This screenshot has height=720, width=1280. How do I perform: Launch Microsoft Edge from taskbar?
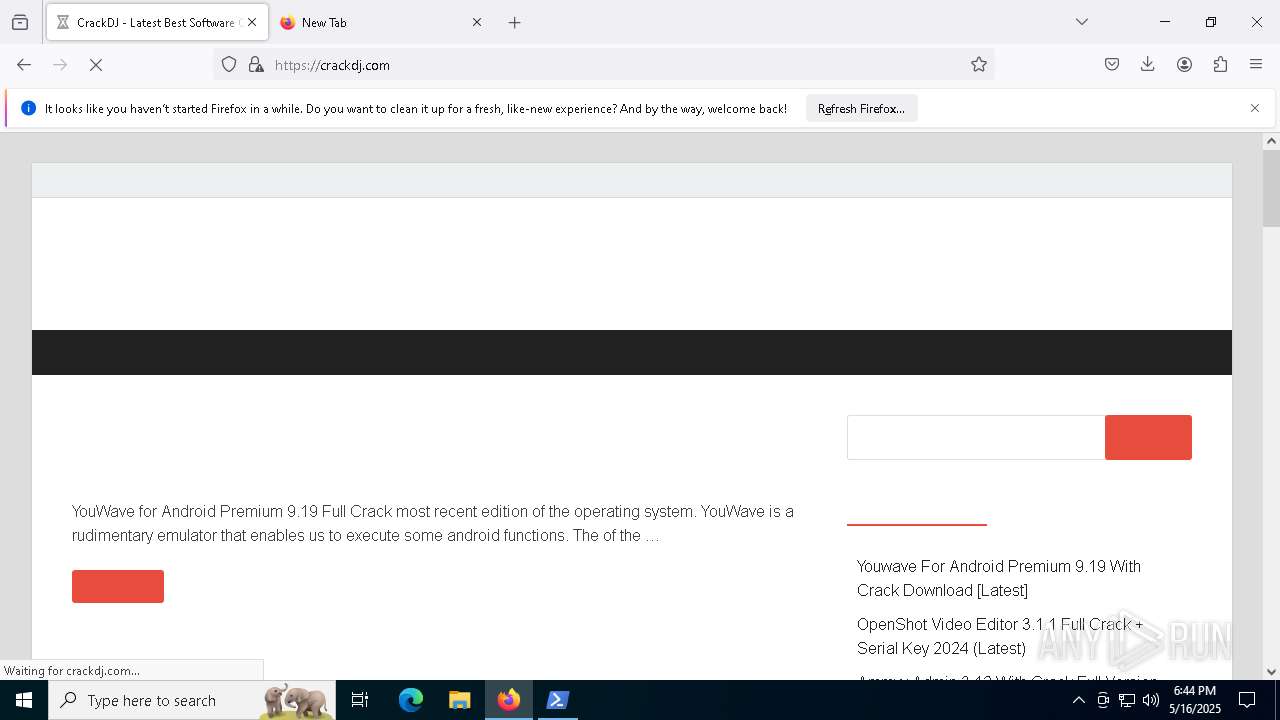411,700
